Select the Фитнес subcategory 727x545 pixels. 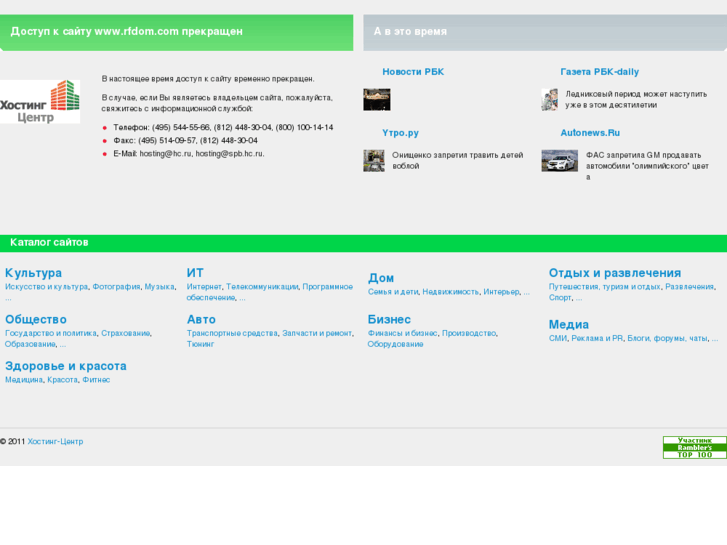96,379
